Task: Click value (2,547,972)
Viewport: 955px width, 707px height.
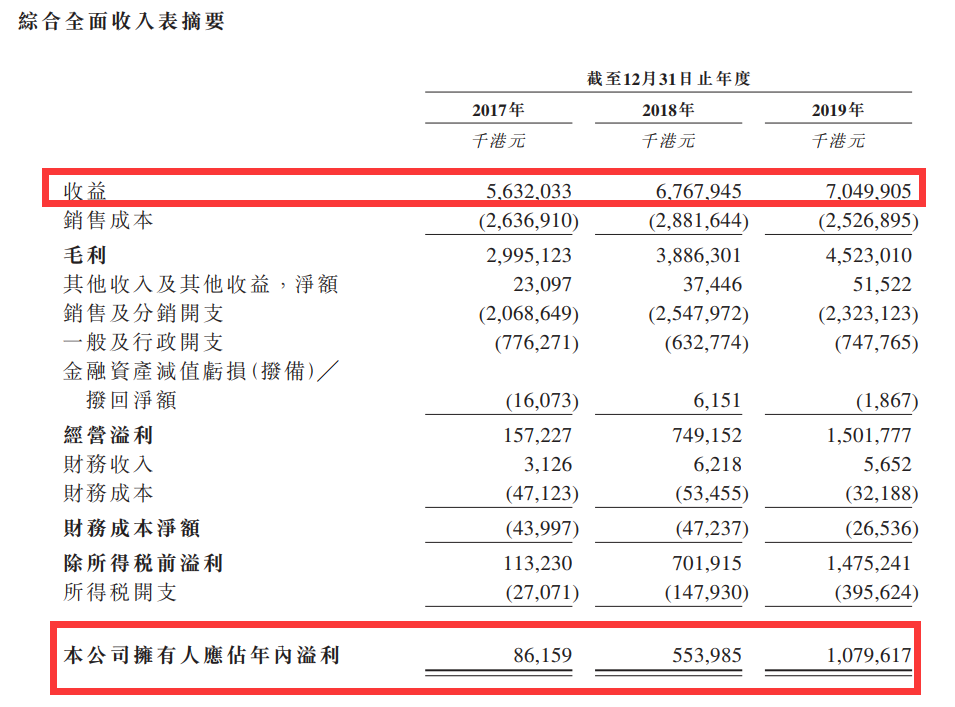Action: 699,314
